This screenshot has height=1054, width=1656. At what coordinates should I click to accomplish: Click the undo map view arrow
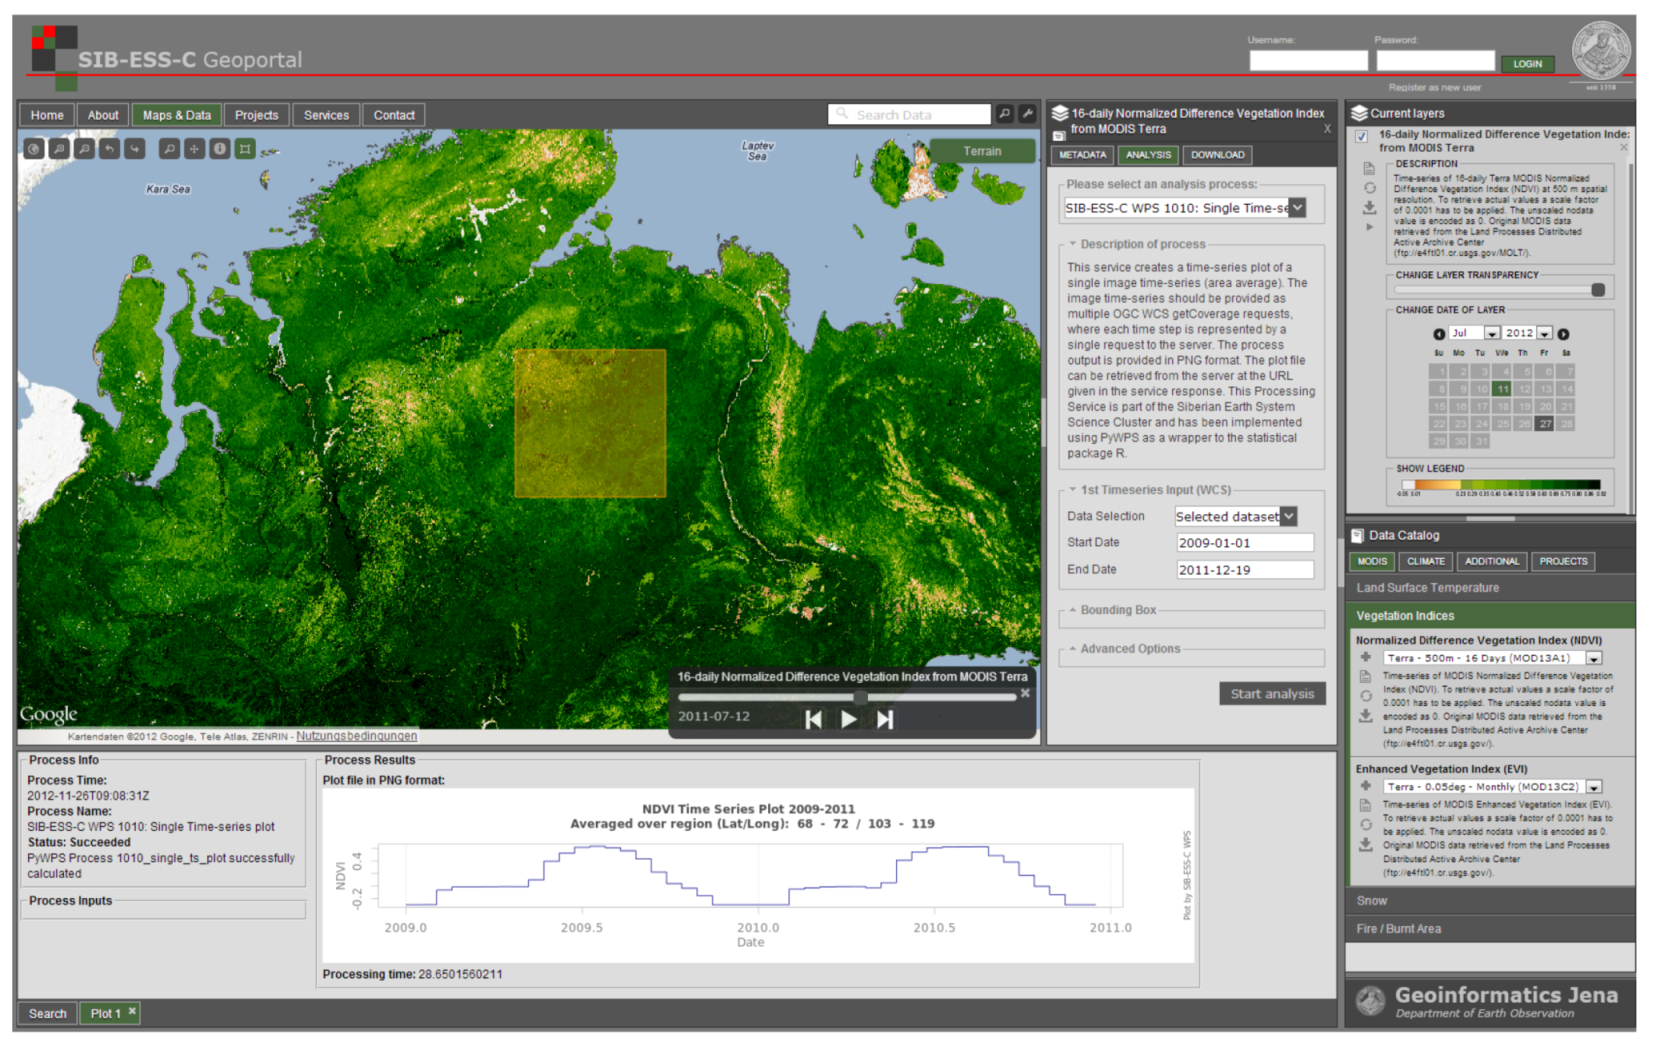109,149
